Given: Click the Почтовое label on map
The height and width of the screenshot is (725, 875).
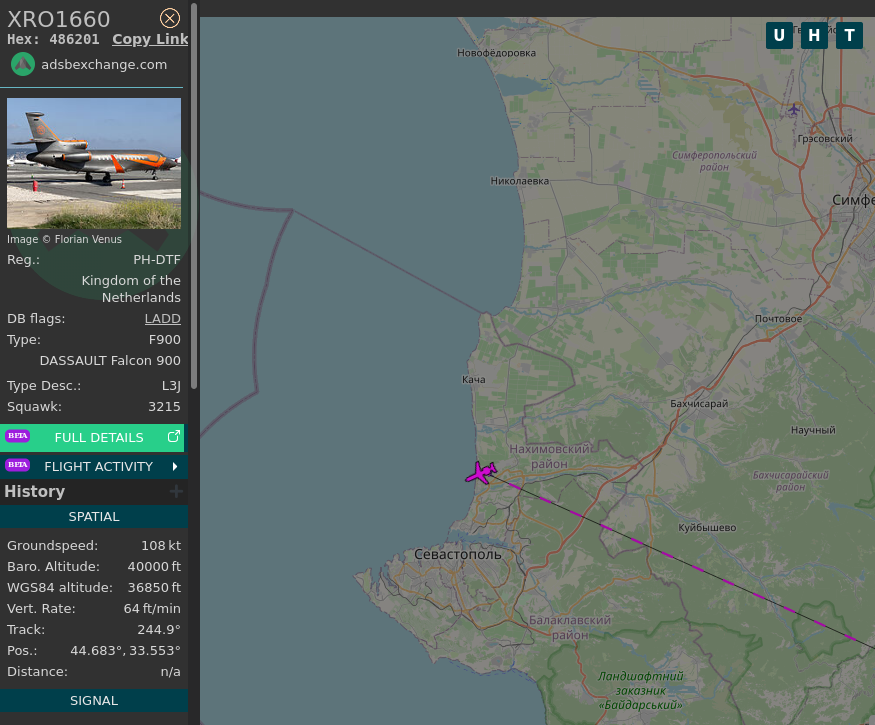Looking at the screenshot, I should pyautogui.click(x=778, y=319).
